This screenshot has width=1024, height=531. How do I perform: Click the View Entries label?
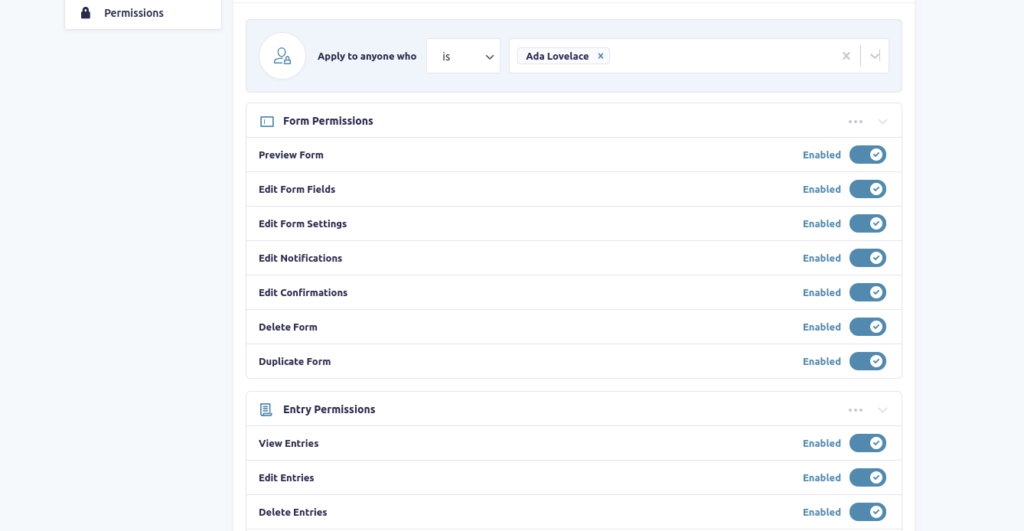click(289, 443)
